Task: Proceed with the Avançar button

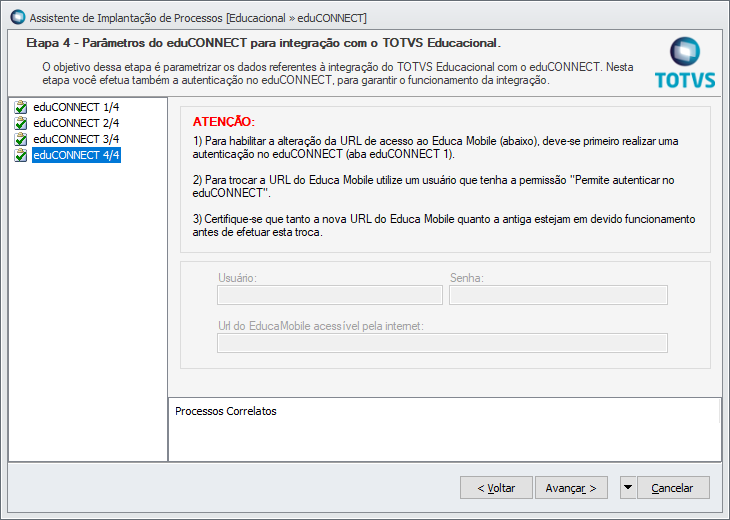Action: tap(571, 487)
